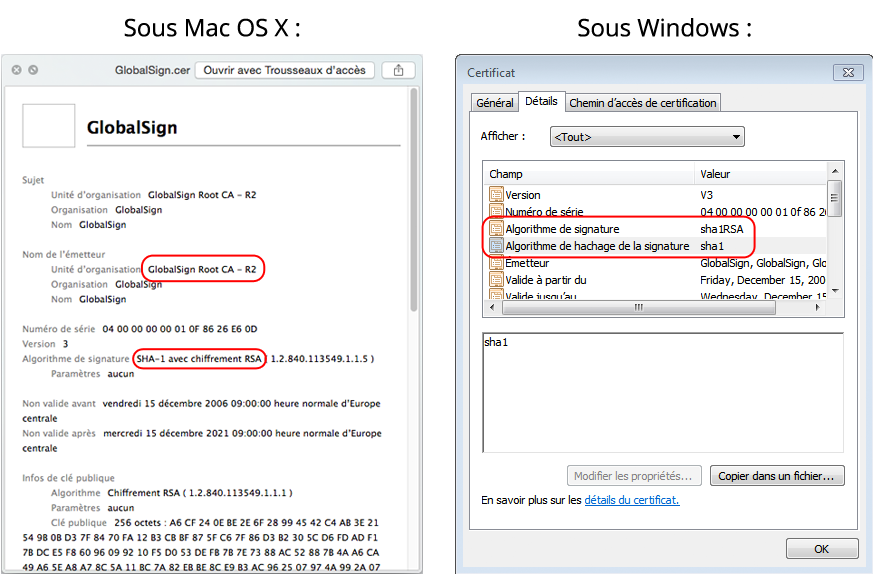Select the Version row text
873x574 pixels.
pos(522,195)
